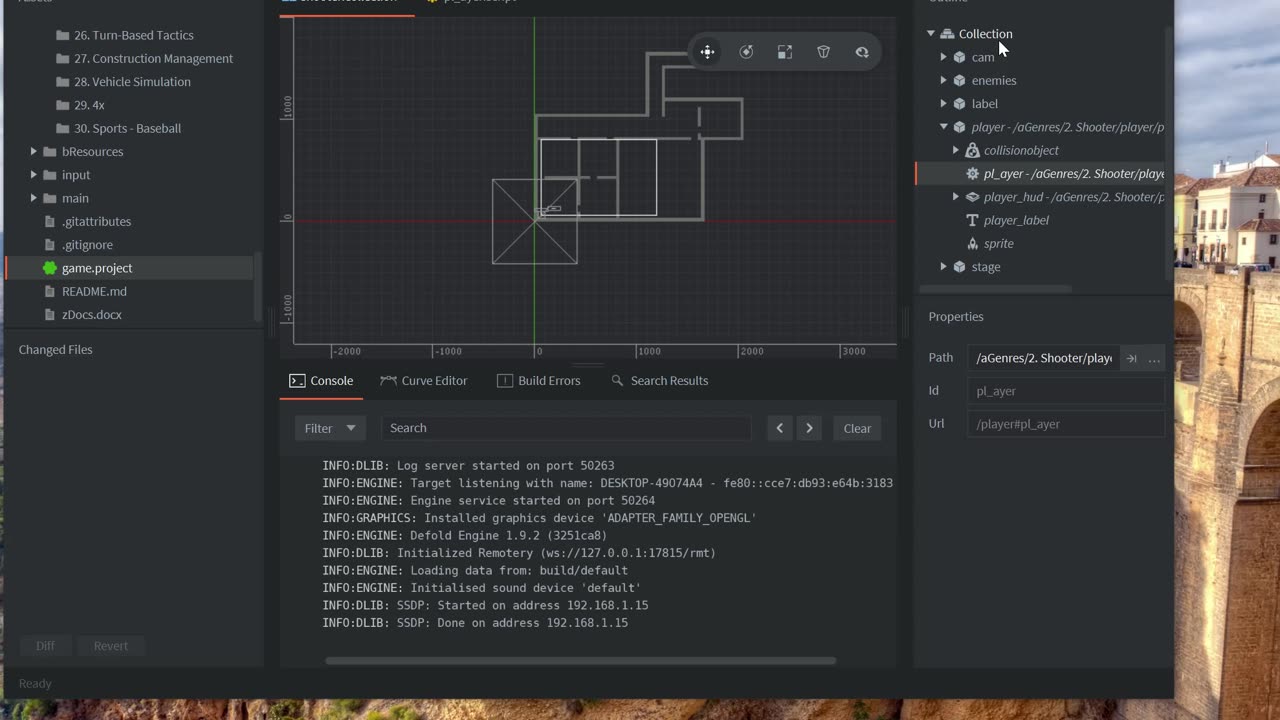Click the Diff button

point(45,646)
